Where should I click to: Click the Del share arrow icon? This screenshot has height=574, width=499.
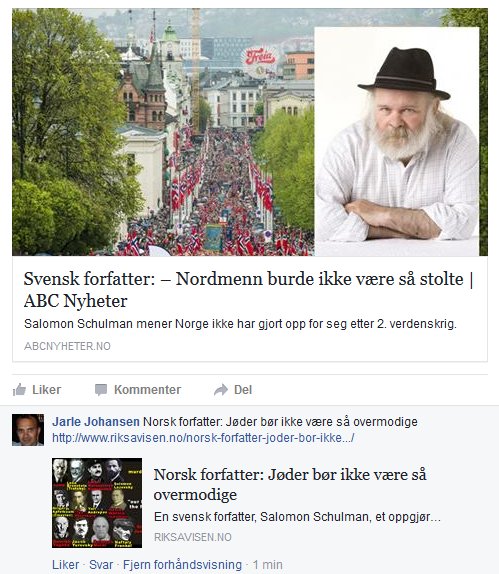coord(221,390)
